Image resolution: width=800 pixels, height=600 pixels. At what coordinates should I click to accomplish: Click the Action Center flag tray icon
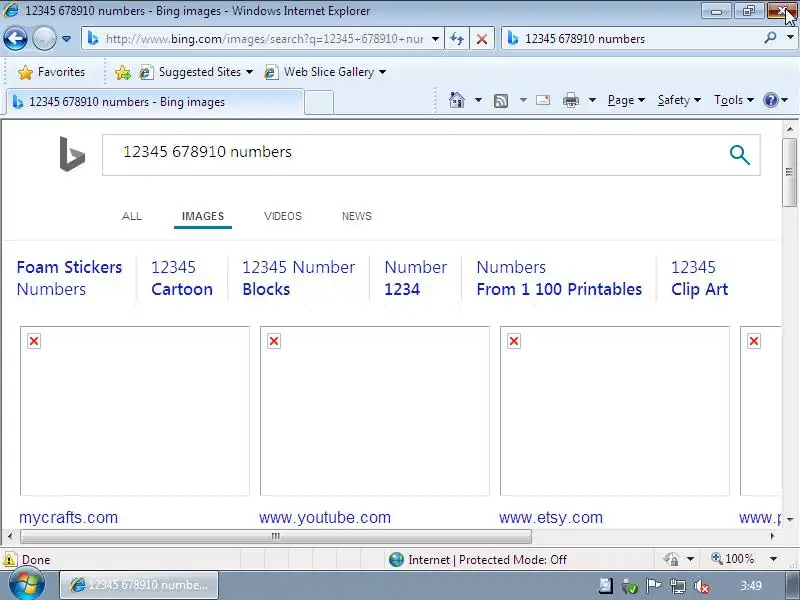(653, 586)
